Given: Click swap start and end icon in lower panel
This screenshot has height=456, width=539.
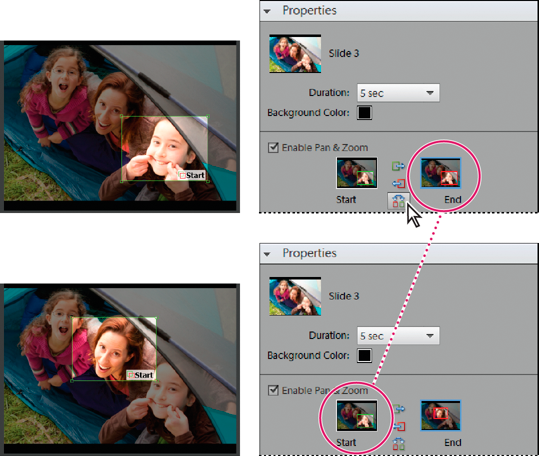Looking at the screenshot, I should 398,444.
